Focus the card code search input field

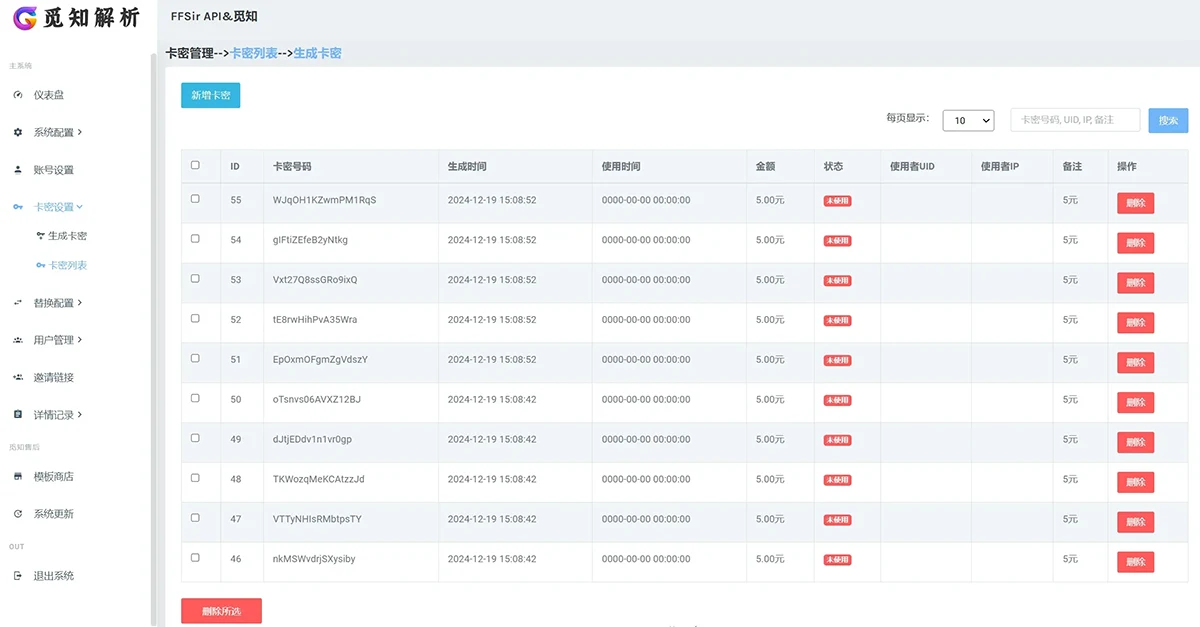coord(1075,120)
